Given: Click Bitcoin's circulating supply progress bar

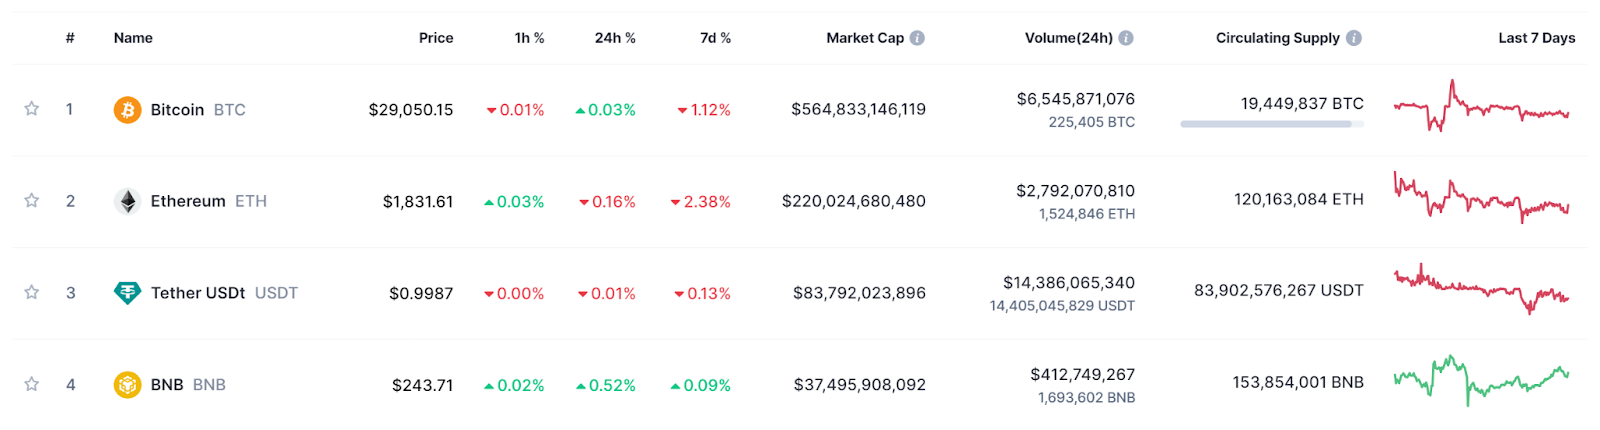Looking at the screenshot, I should 1271,124.
